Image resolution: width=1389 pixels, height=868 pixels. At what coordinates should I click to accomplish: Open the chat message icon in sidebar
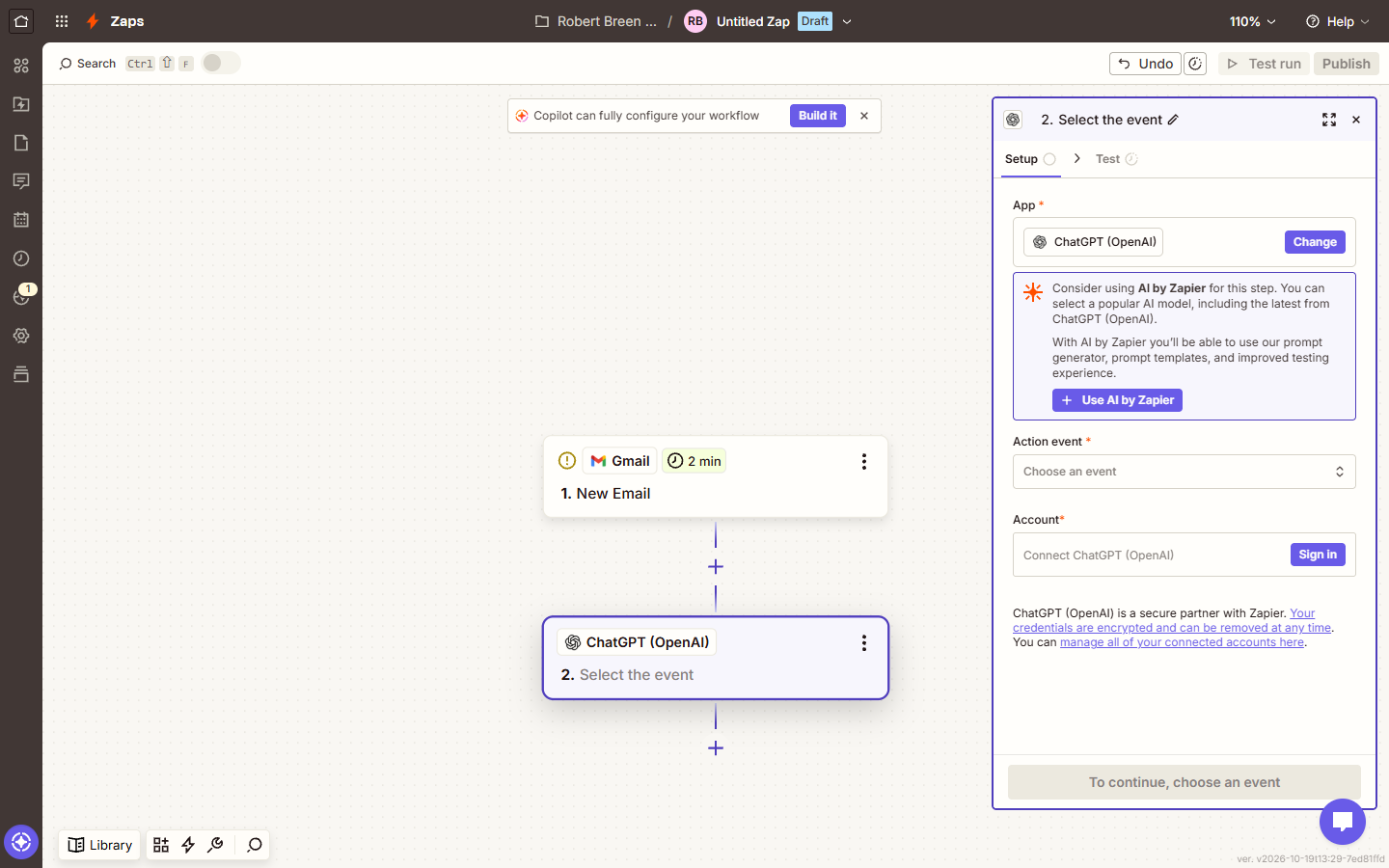pos(21,181)
